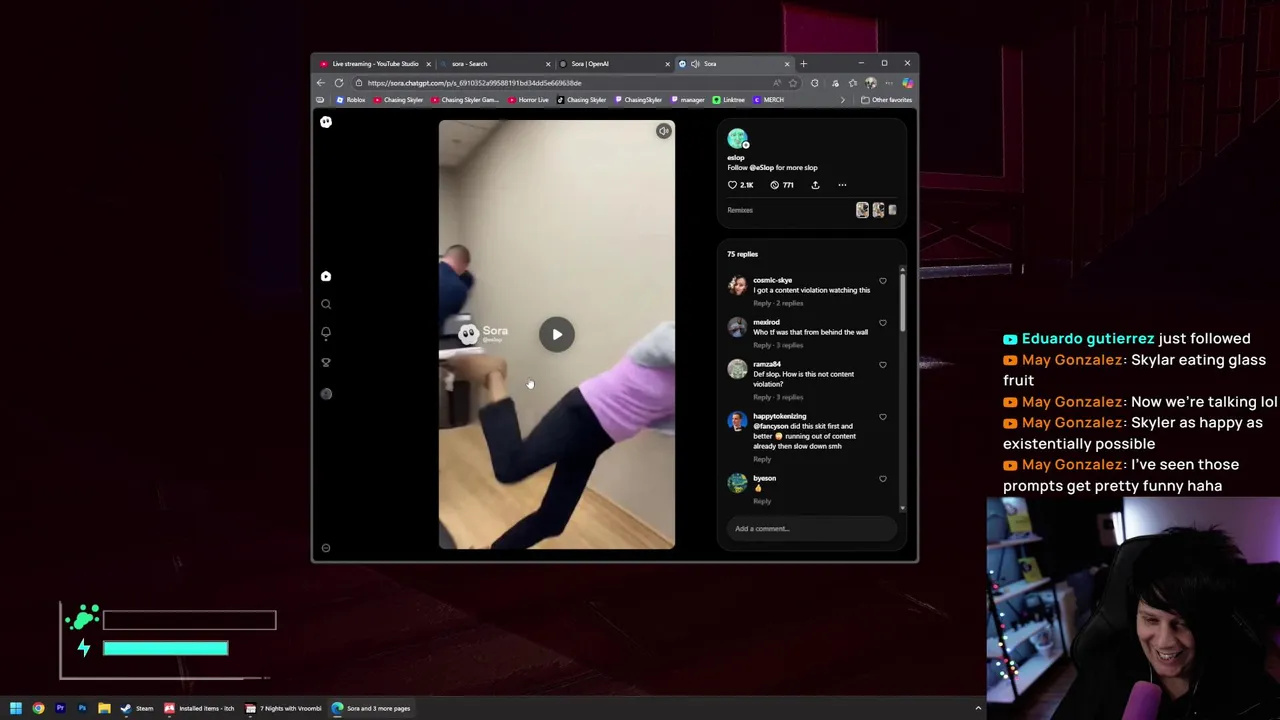This screenshot has height=720, width=1280.
Task: Open the settings icon at sidebar bottom
Action: [x=325, y=548]
